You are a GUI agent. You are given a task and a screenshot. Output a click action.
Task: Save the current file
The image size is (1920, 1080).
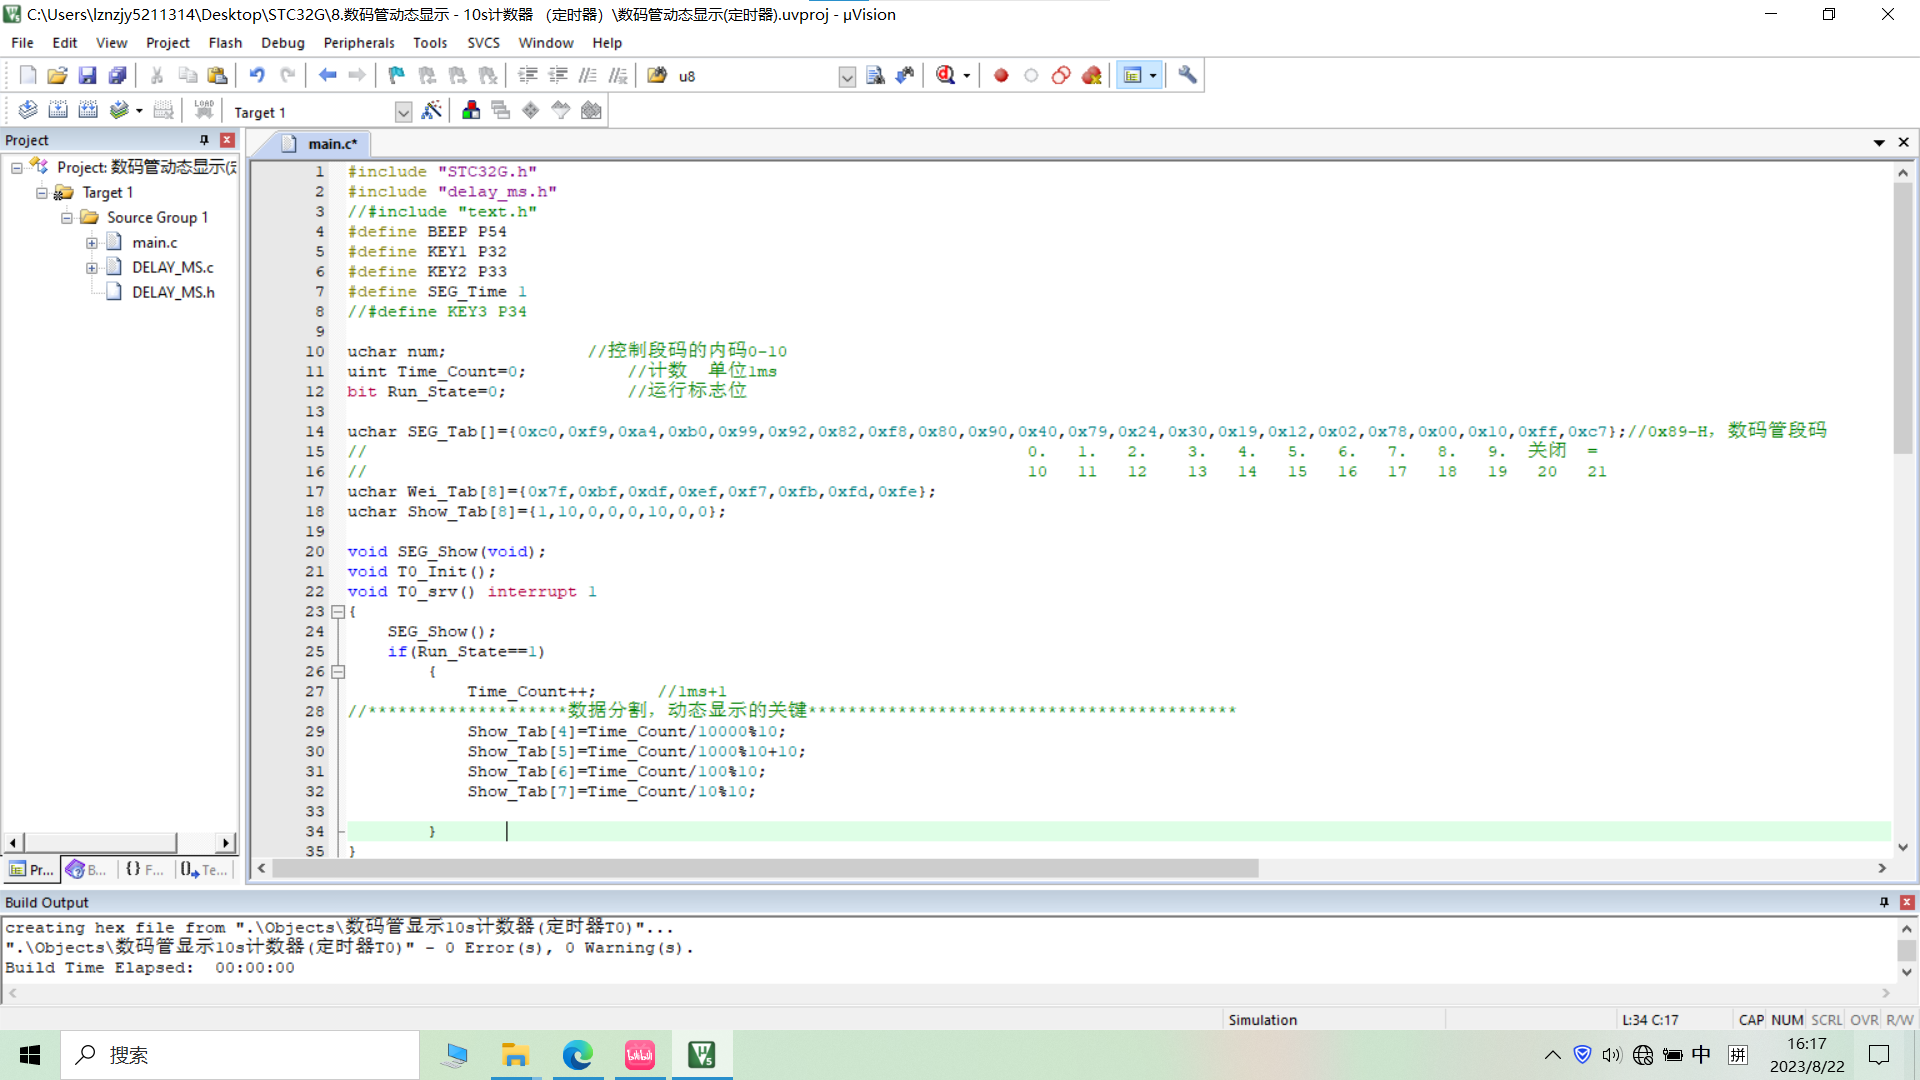click(x=87, y=75)
